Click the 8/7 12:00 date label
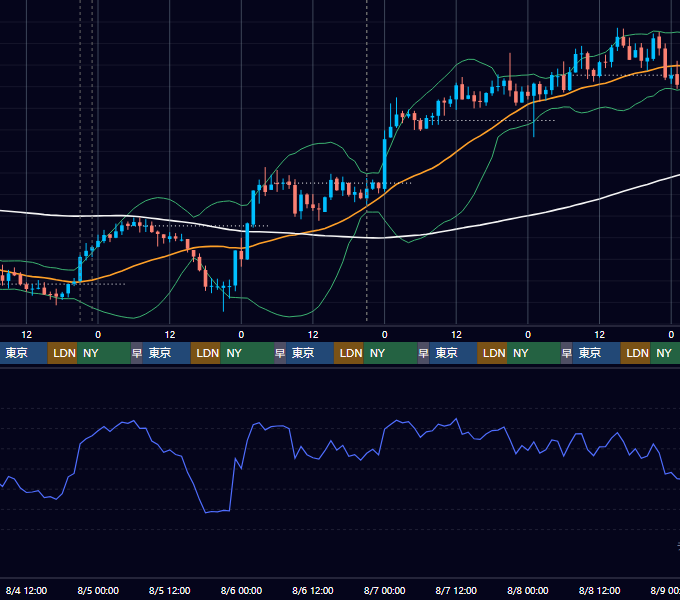 (x=456, y=590)
